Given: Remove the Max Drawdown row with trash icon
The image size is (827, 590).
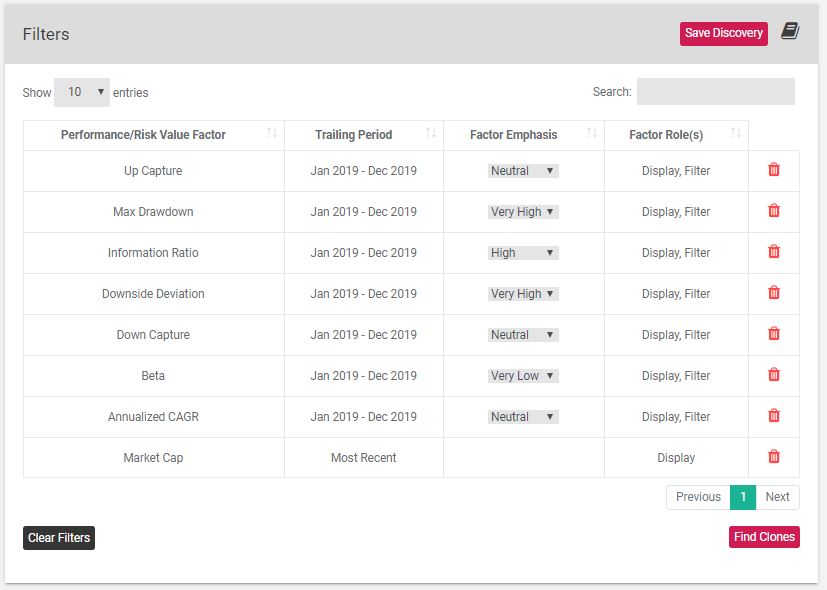Looking at the screenshot, I should pos(774,211).
